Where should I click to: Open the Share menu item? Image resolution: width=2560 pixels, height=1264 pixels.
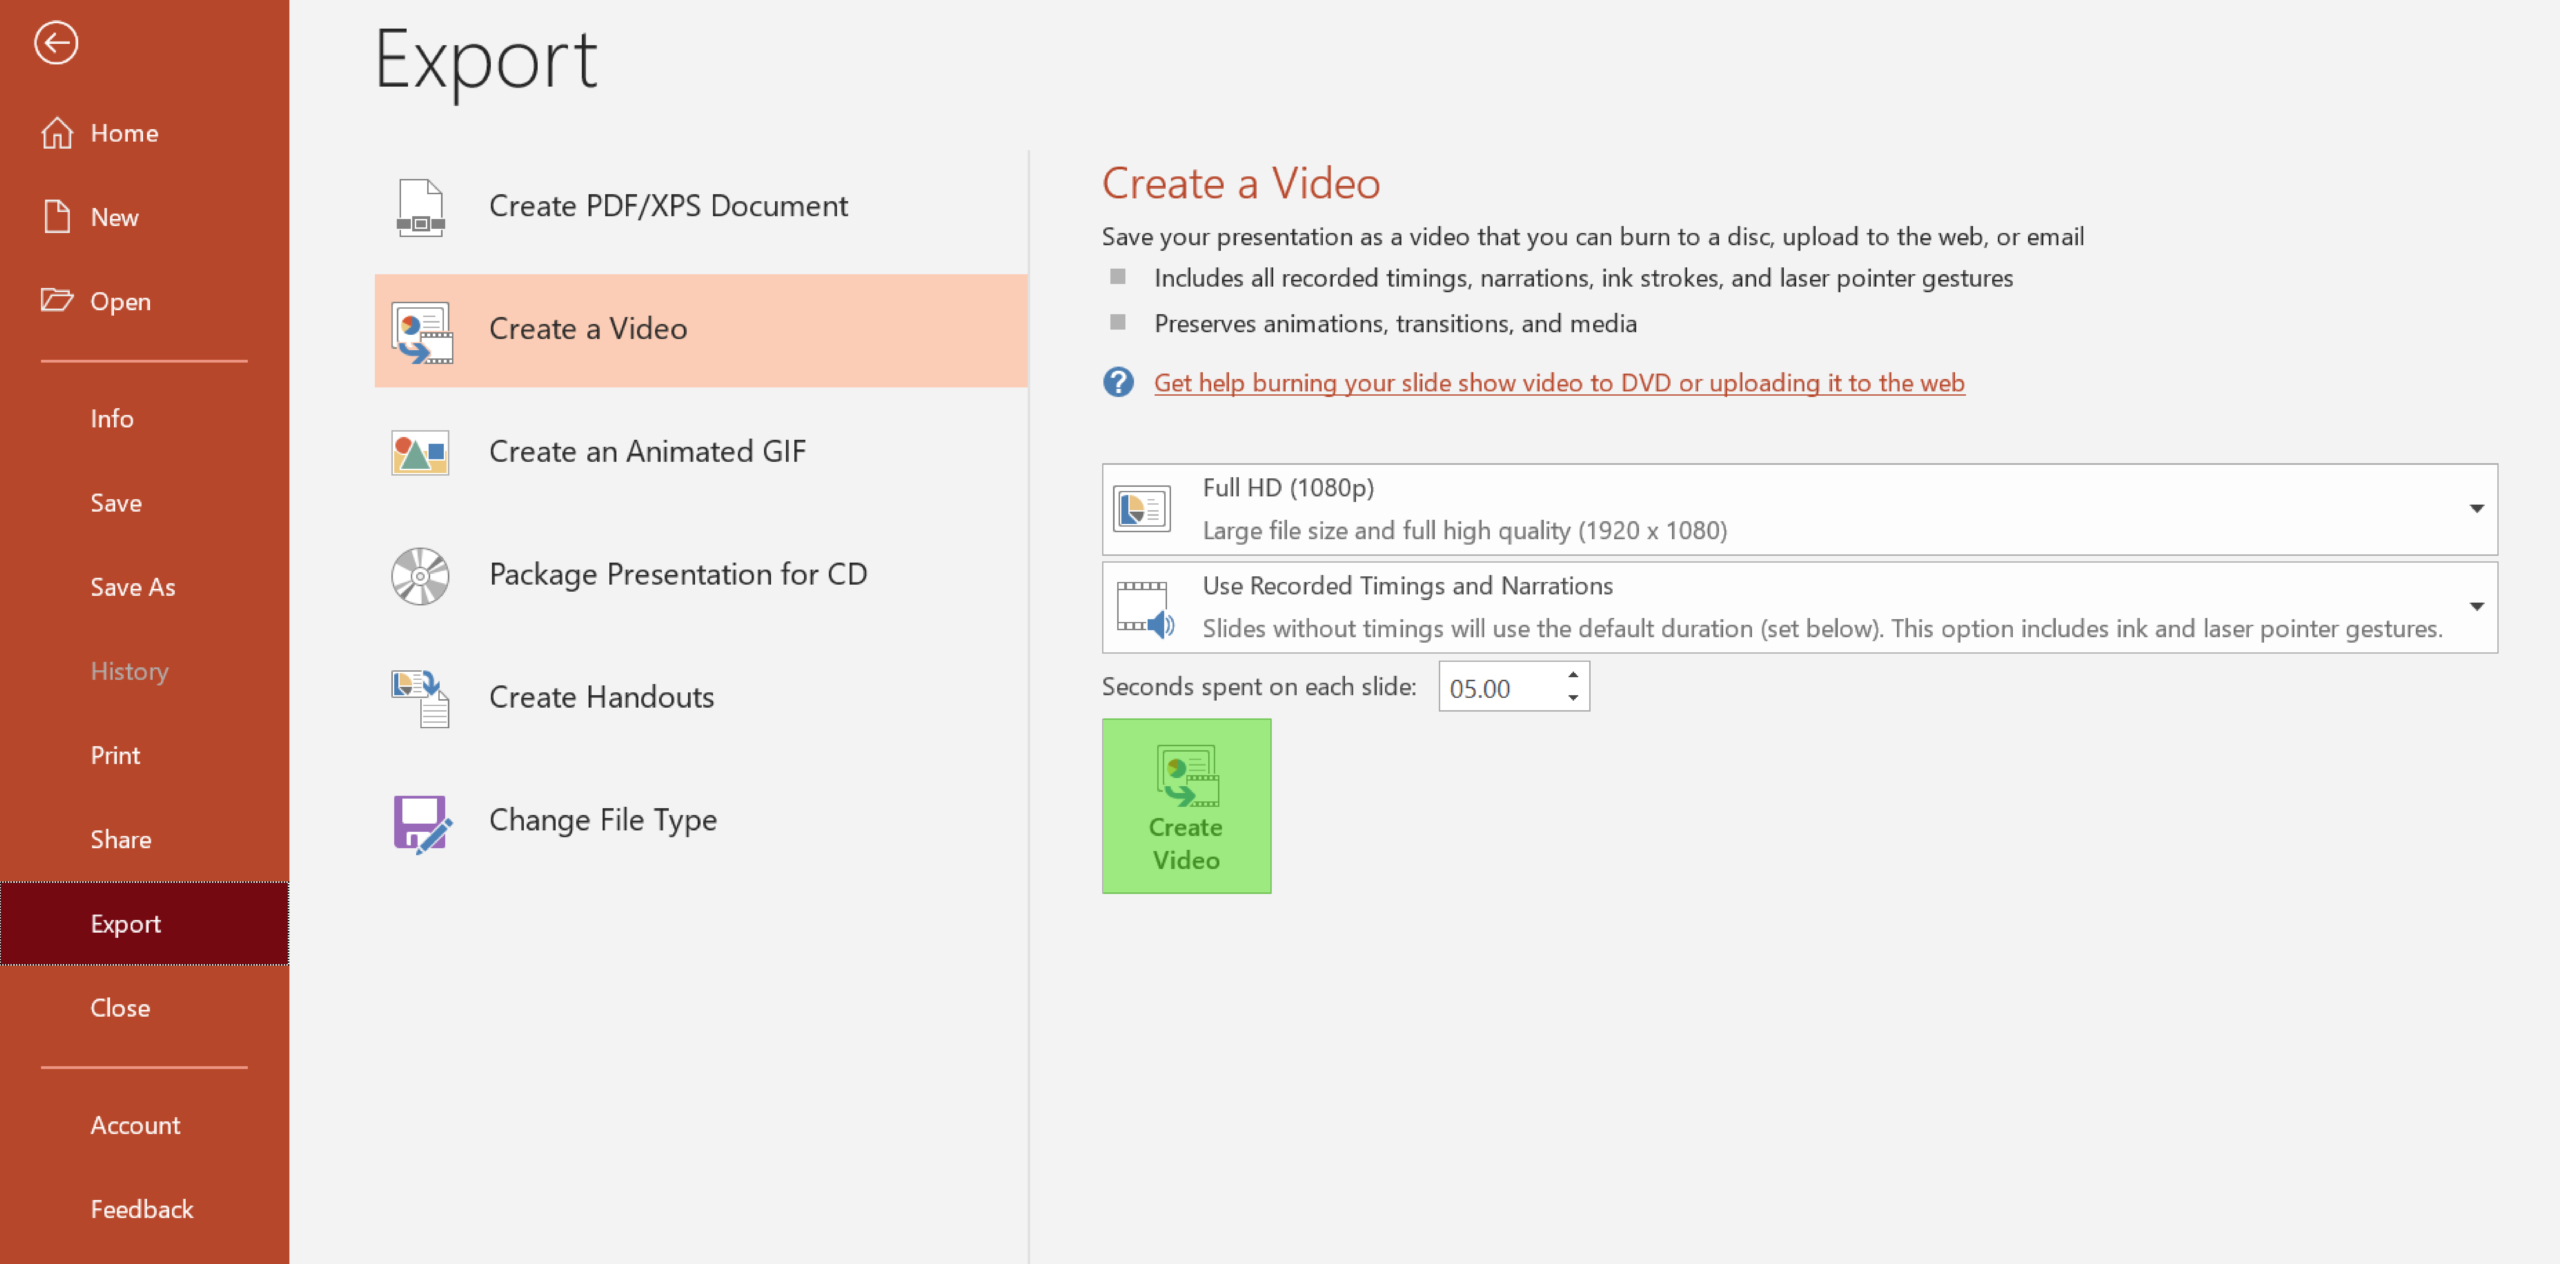pos(121,839)
